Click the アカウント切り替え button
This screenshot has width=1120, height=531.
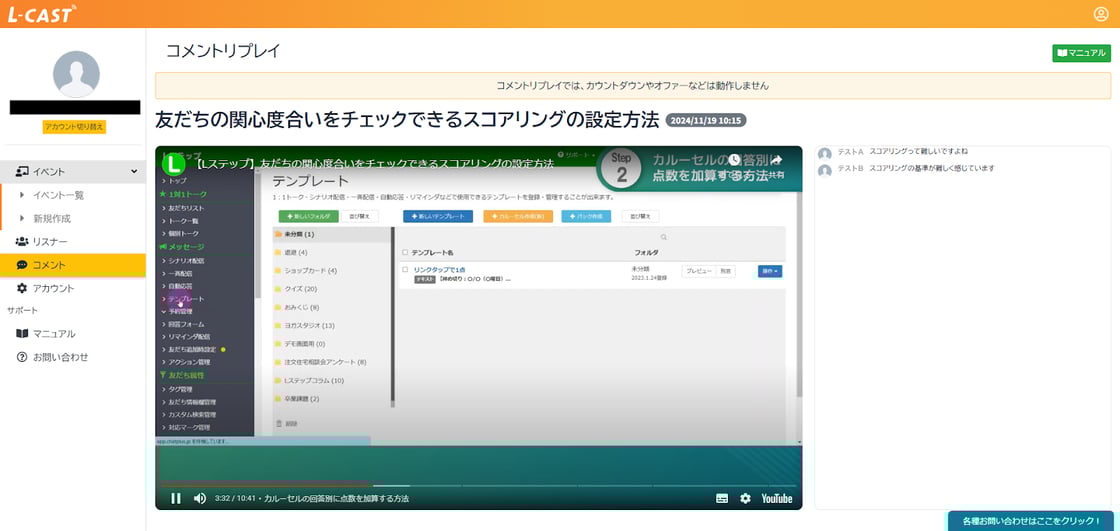pos(74,127)
